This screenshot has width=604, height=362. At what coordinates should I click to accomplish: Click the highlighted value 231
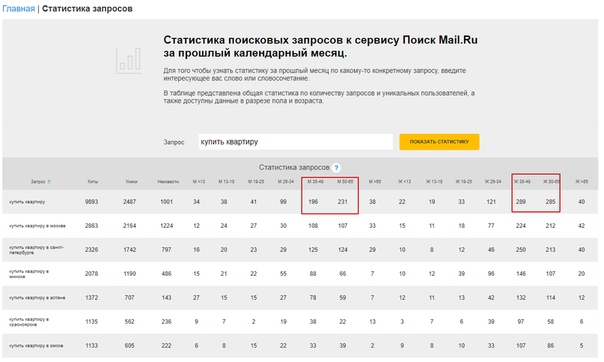tap(342, 202)
